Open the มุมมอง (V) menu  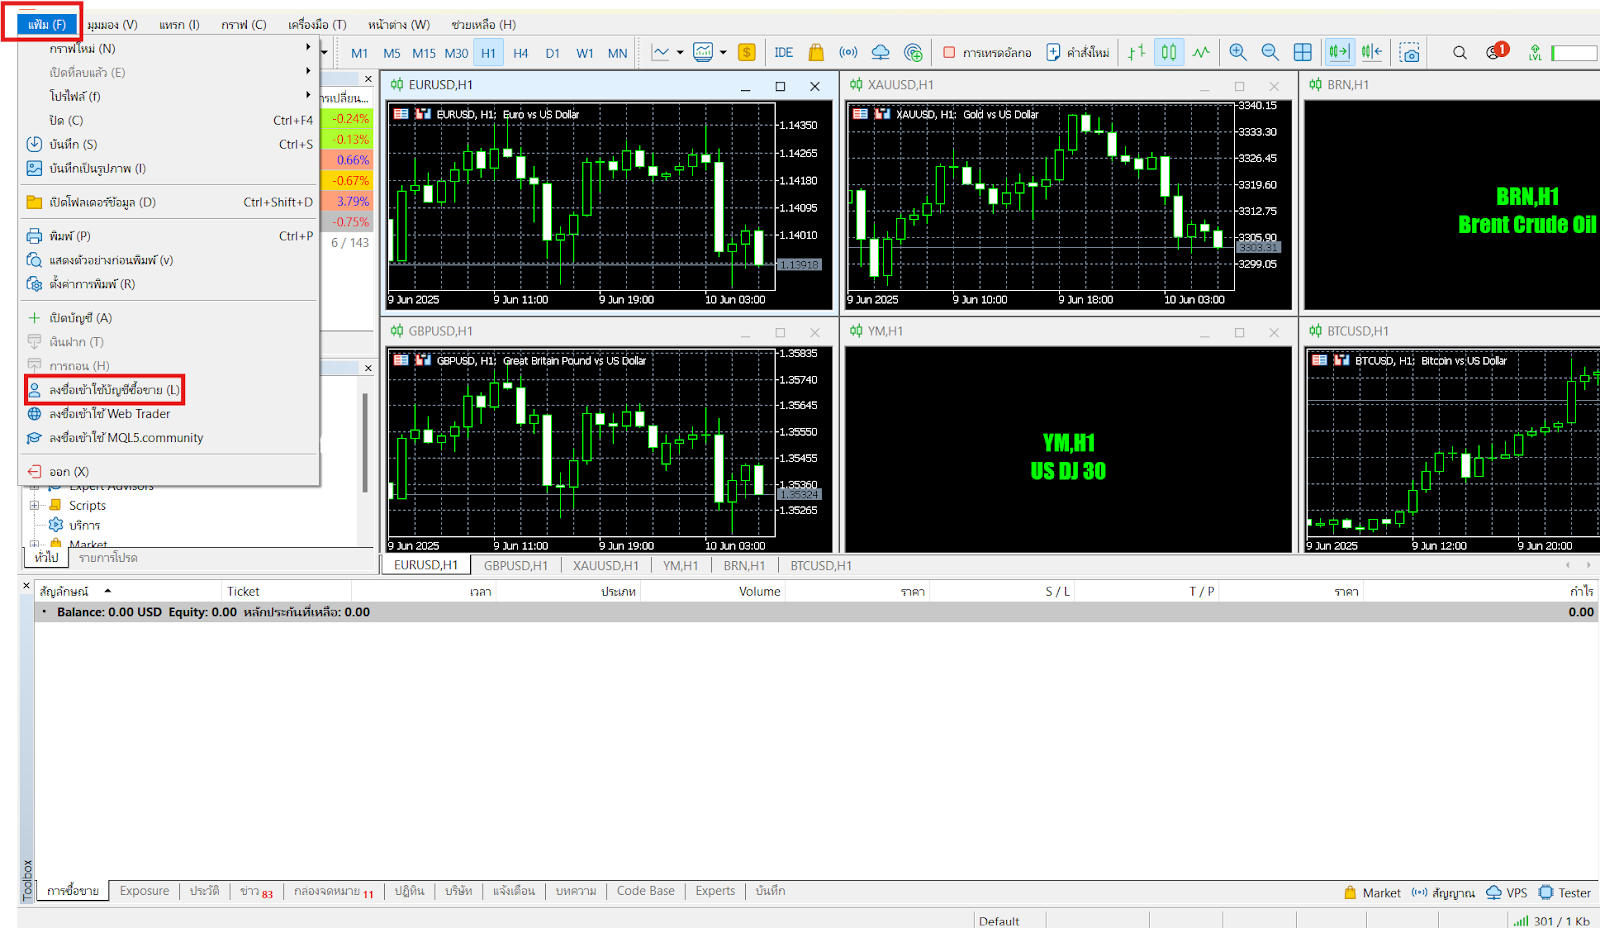[112, 24]
